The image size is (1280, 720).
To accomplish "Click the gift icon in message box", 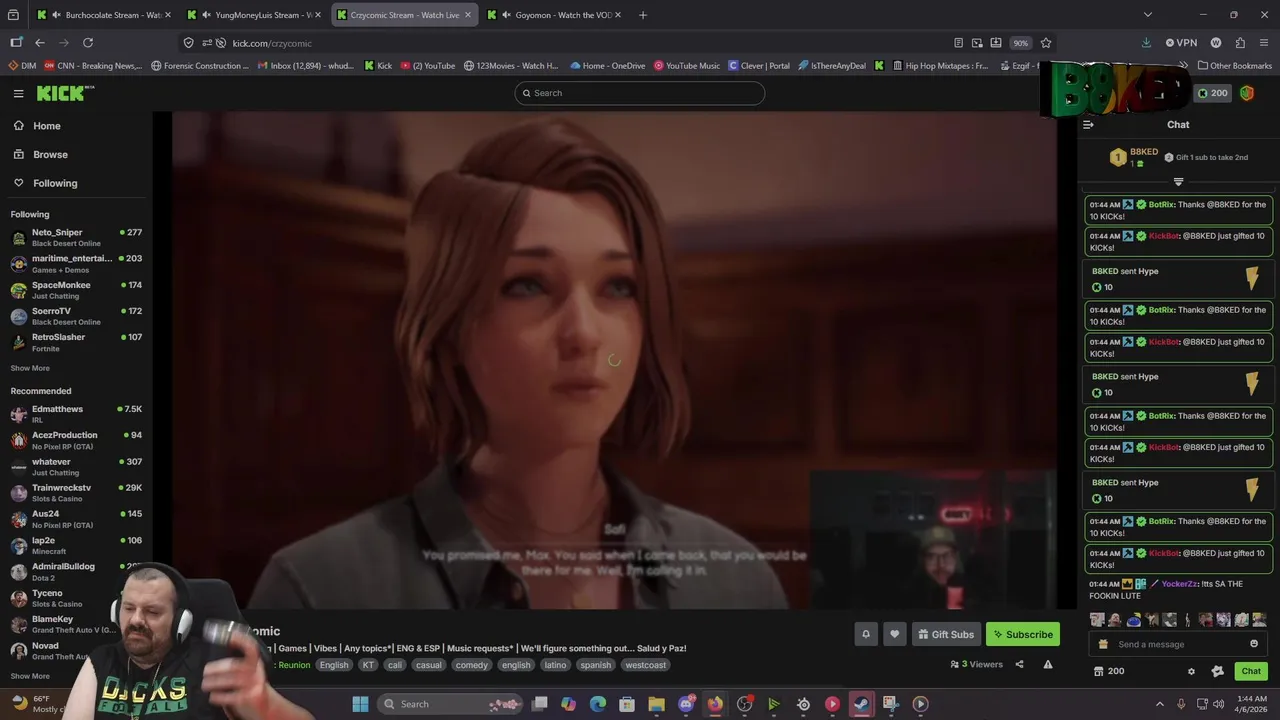I will (1103, 644).
